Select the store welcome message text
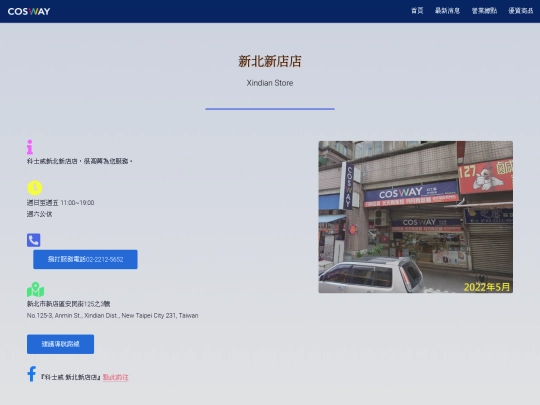This screenshot has height=405, width=540. (80, 161)
